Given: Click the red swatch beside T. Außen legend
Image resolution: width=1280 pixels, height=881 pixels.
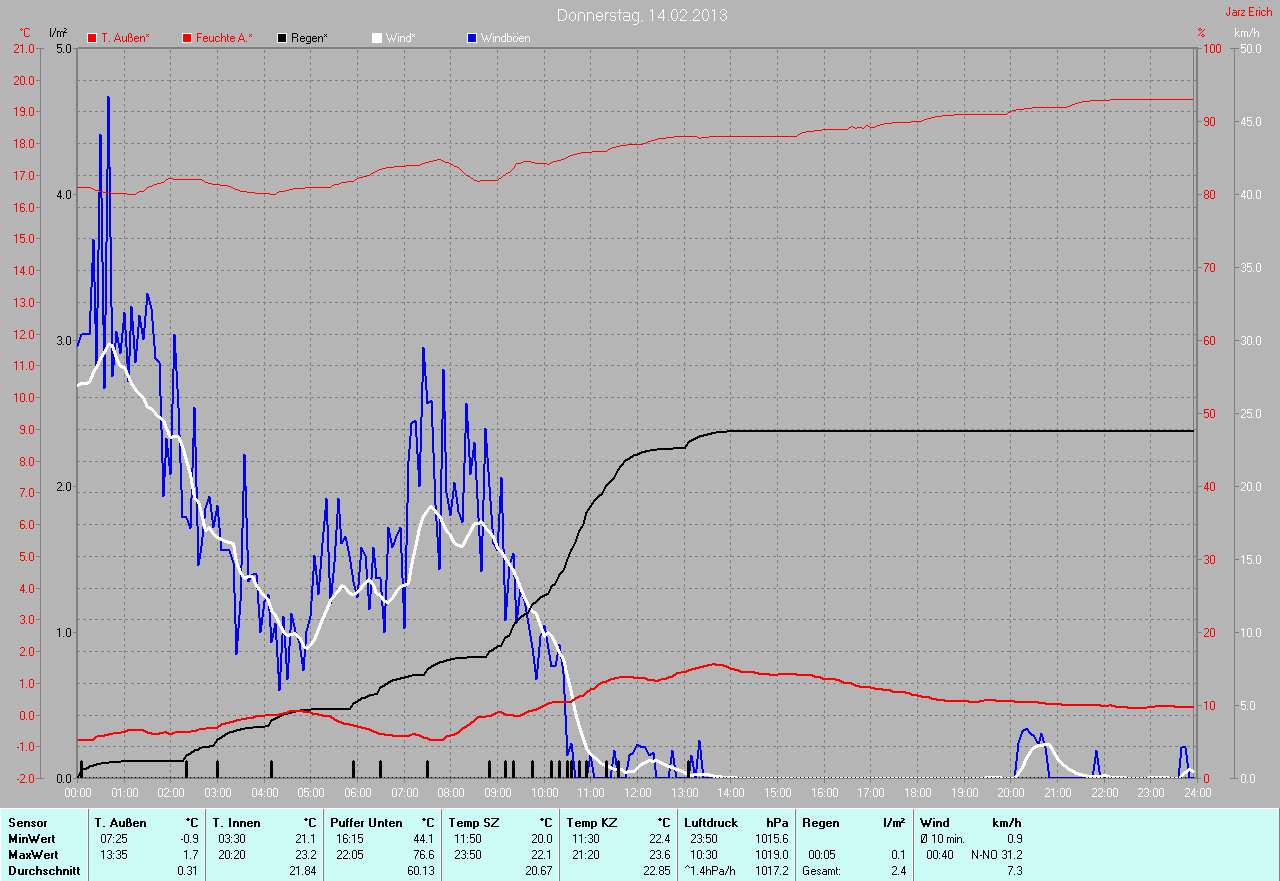Looking at the screenshot, I should click(x=92, y=38).
